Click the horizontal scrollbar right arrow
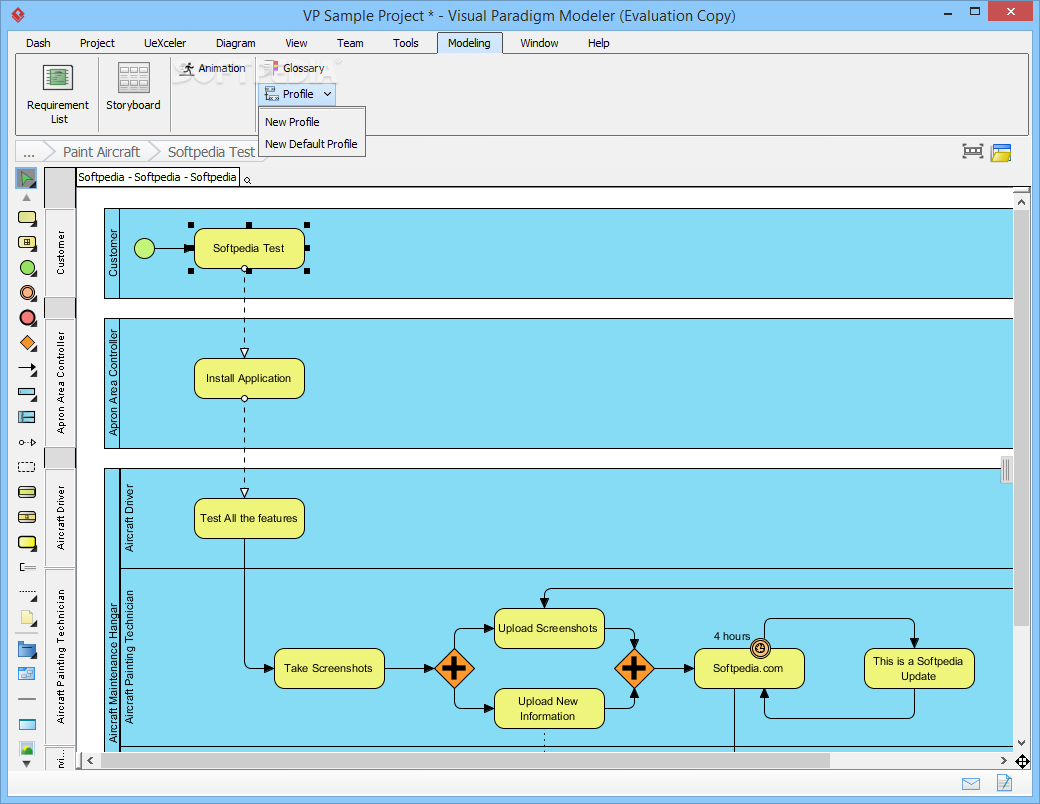1040x804 pixels. click(1004, 761)
